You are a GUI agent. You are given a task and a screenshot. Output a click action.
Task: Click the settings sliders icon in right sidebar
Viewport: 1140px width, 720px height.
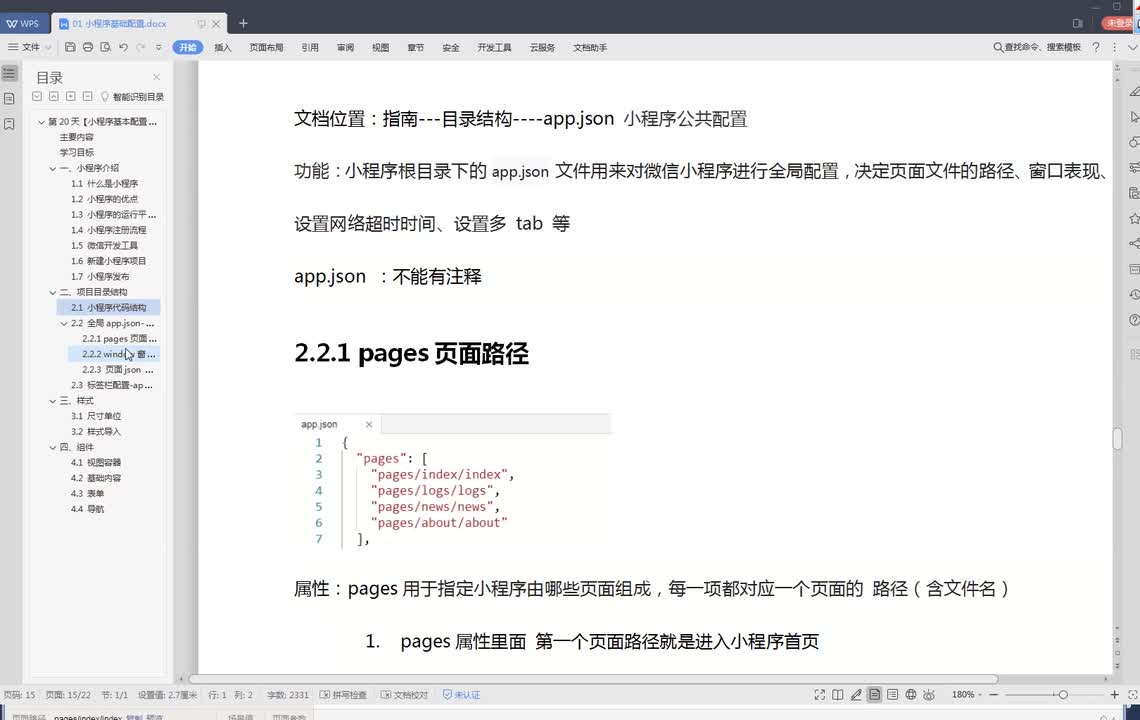click(x=1134, y=167)
